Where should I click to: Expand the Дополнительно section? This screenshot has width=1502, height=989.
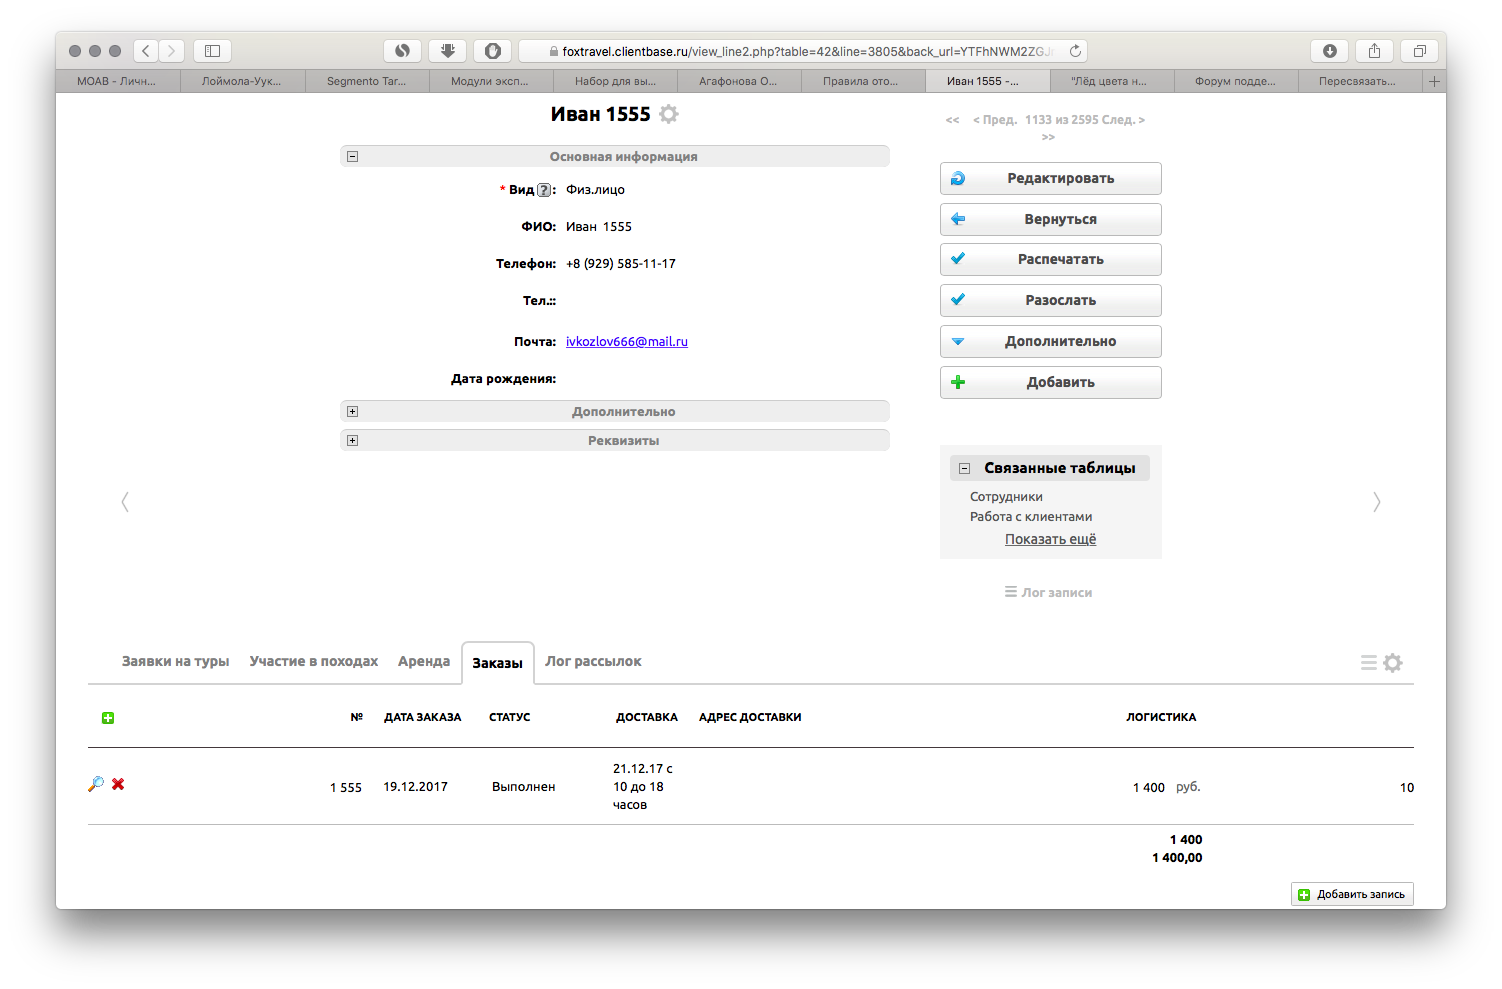coord(352,411)
